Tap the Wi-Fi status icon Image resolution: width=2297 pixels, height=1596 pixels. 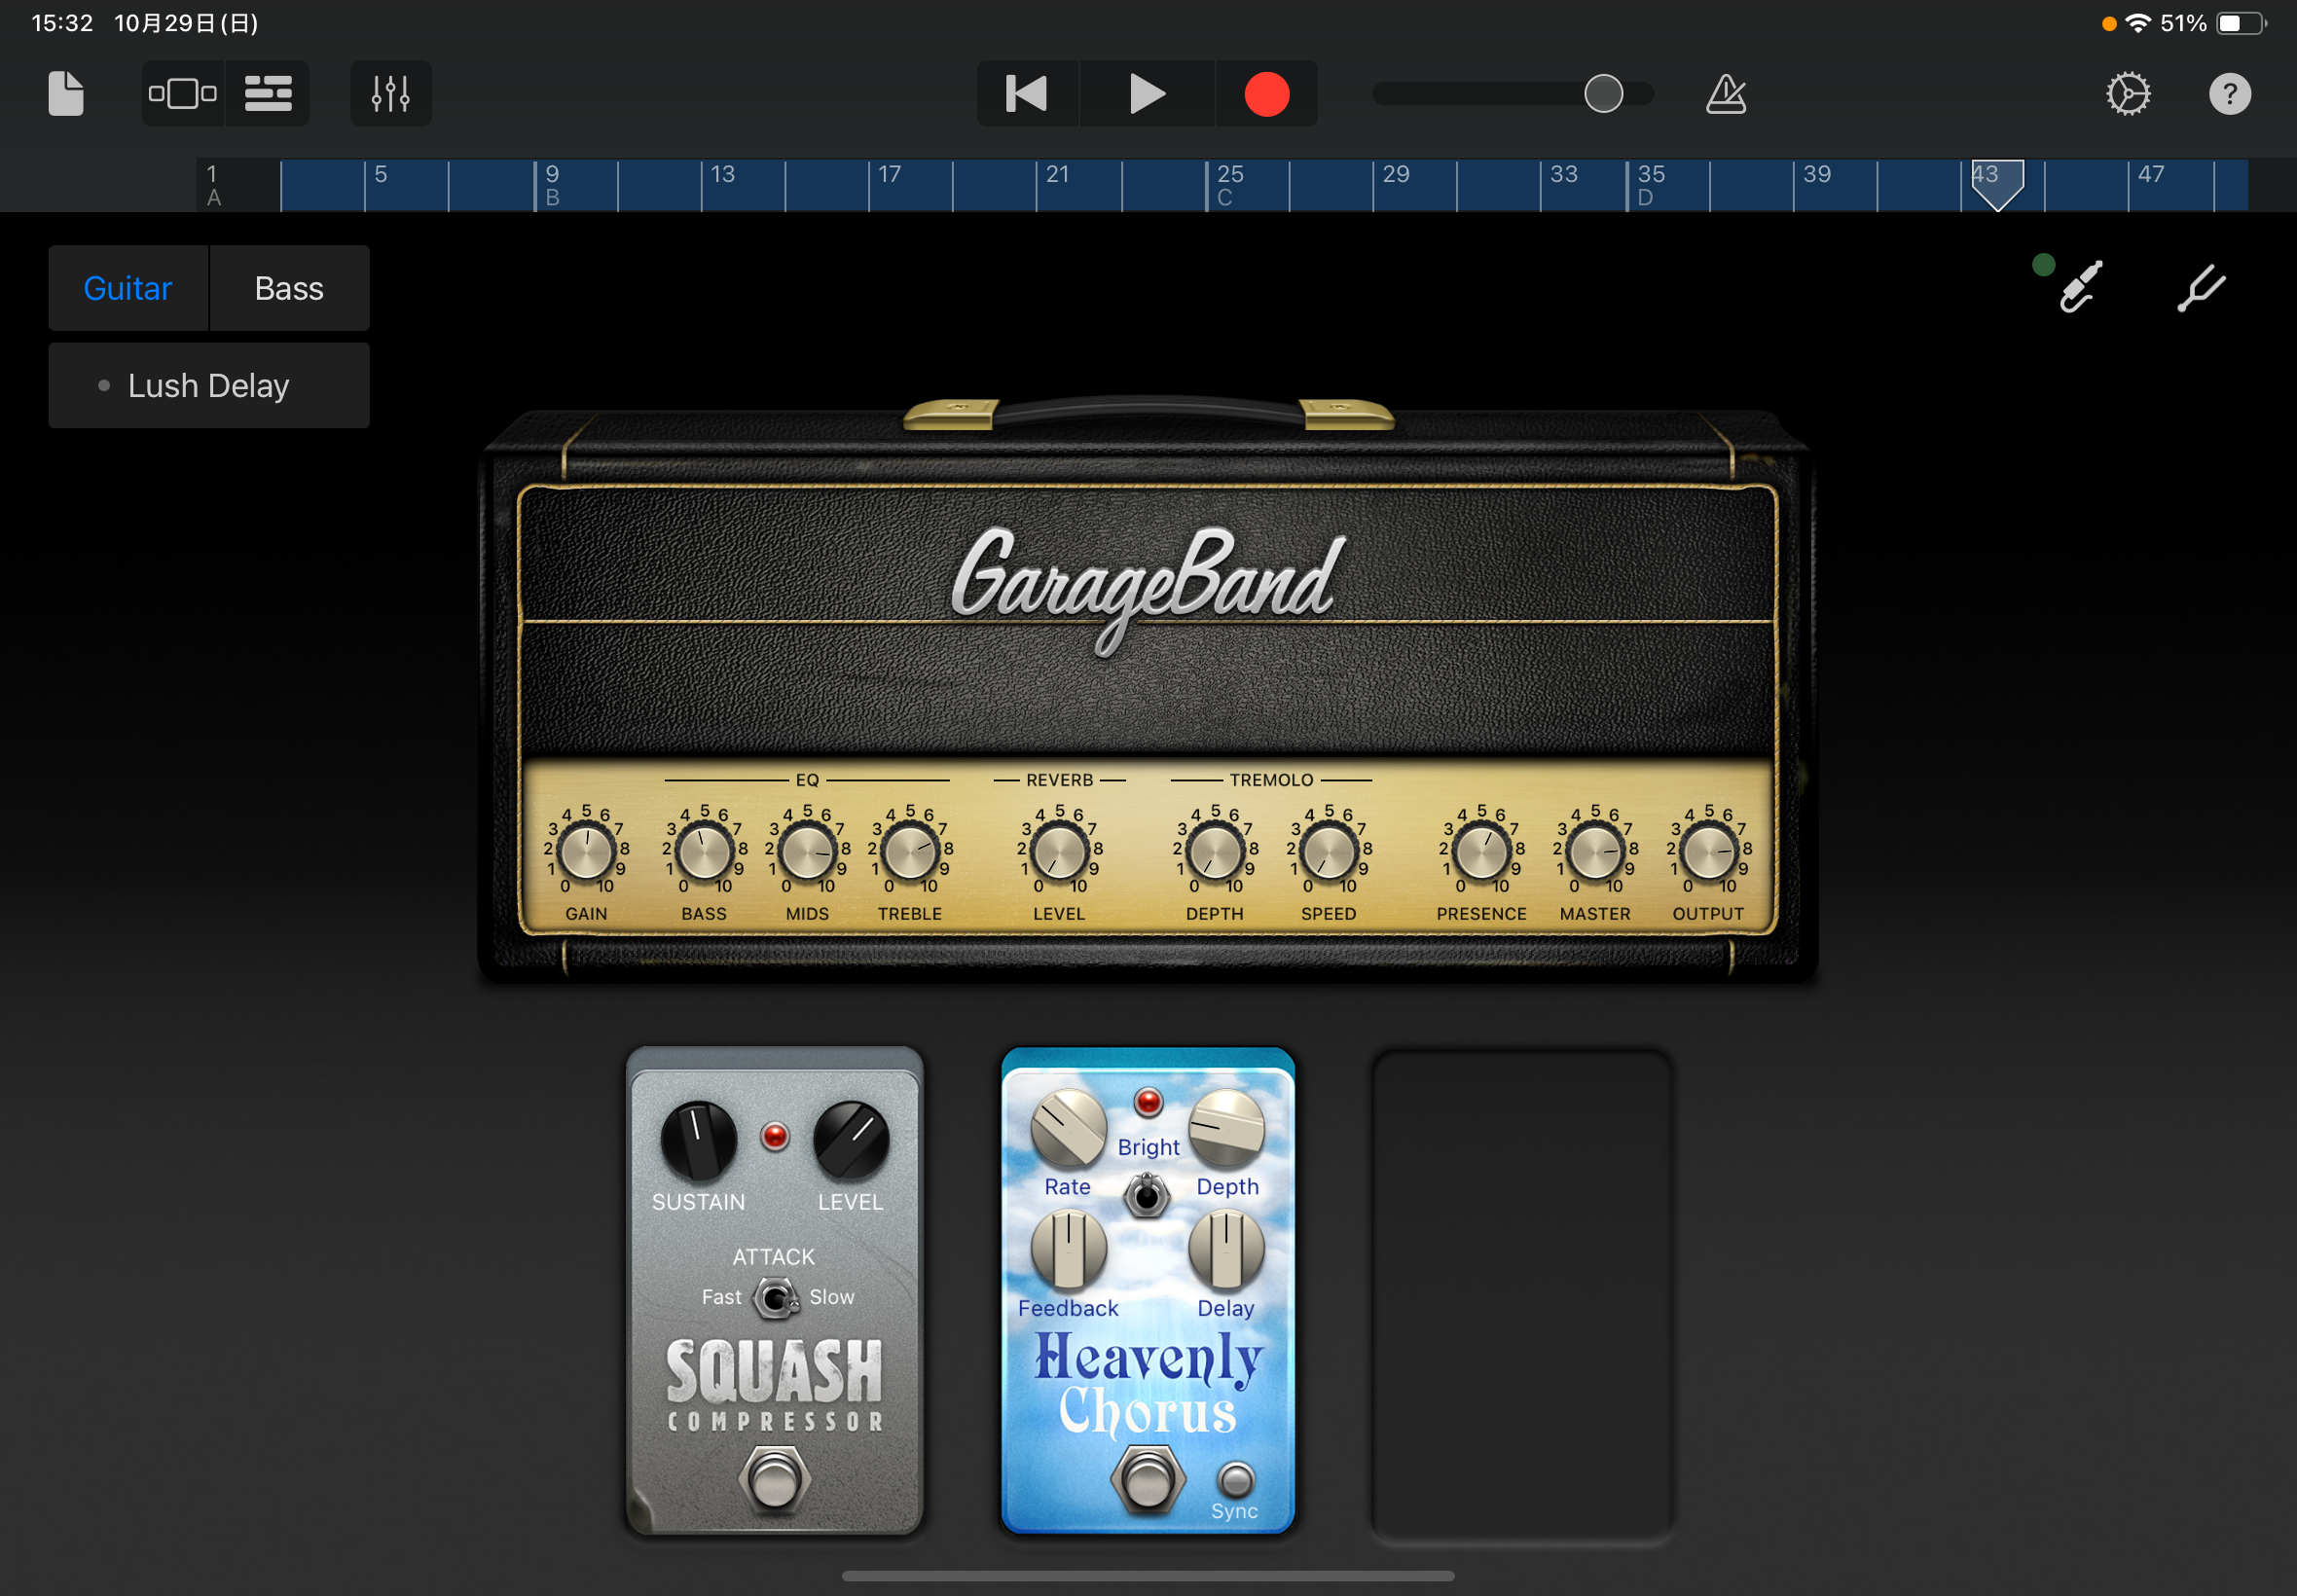[2137, 23]
